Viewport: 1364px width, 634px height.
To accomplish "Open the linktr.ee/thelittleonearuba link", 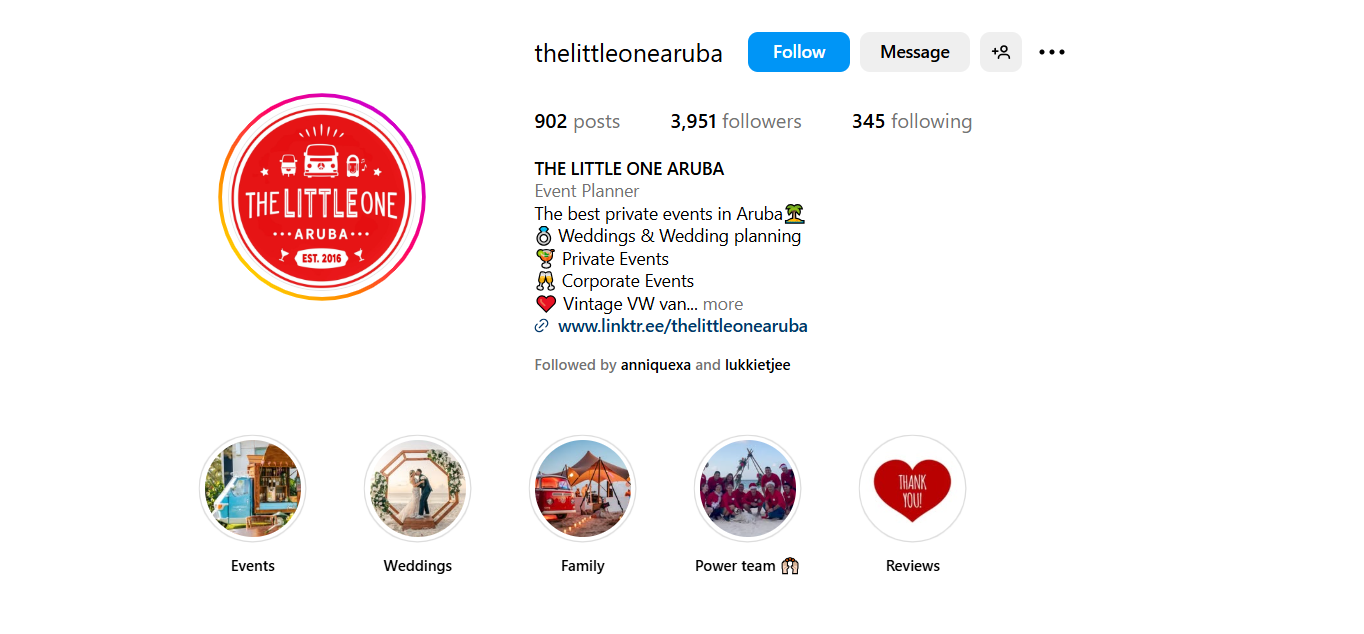I will [x=683, y=326].
